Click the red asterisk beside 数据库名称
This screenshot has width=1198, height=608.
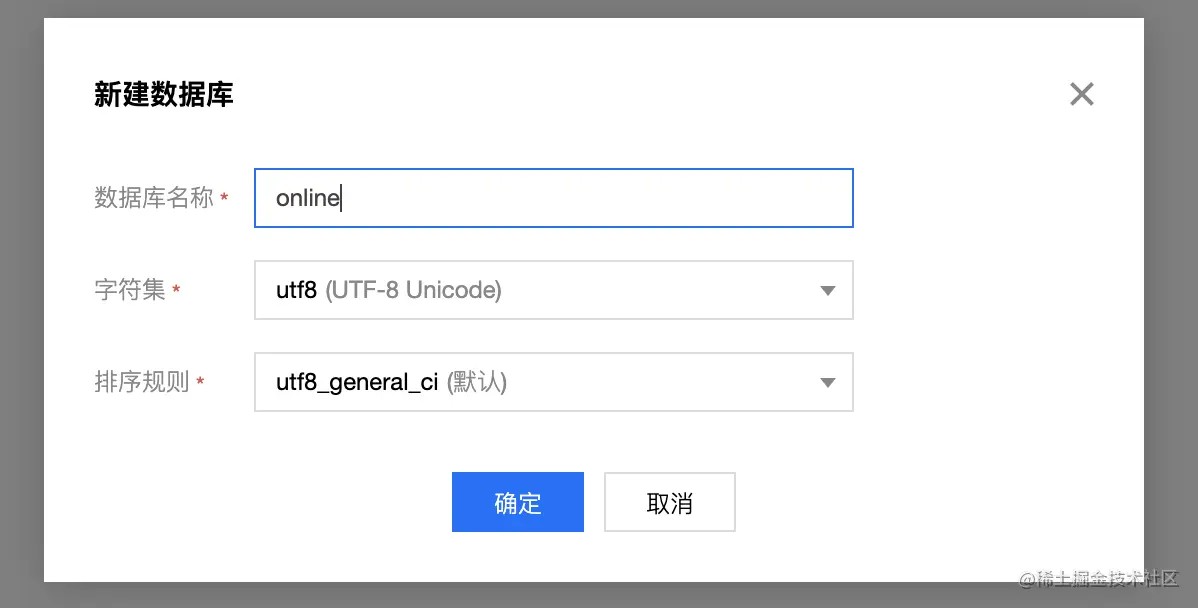(224, 198)
